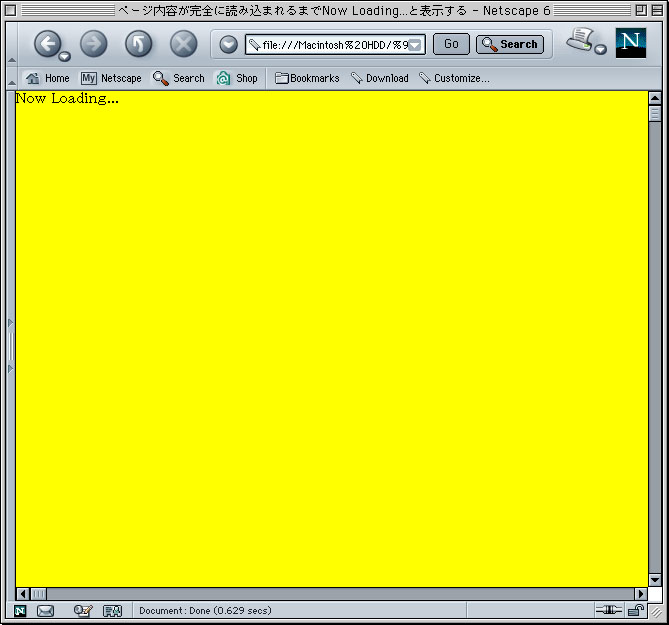Open the round dropdown left of the URL field
This screenshot has width=669, height=625.
point(228,44)
